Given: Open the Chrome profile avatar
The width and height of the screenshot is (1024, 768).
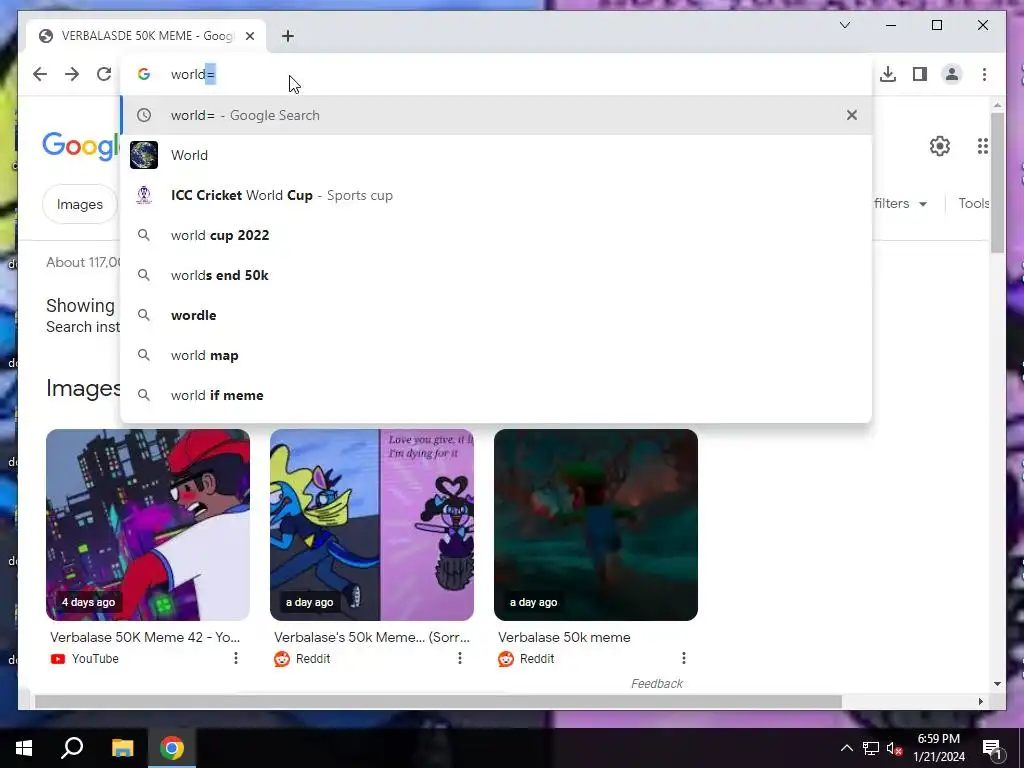Looking at the screenshot, I should pos(952,74).
